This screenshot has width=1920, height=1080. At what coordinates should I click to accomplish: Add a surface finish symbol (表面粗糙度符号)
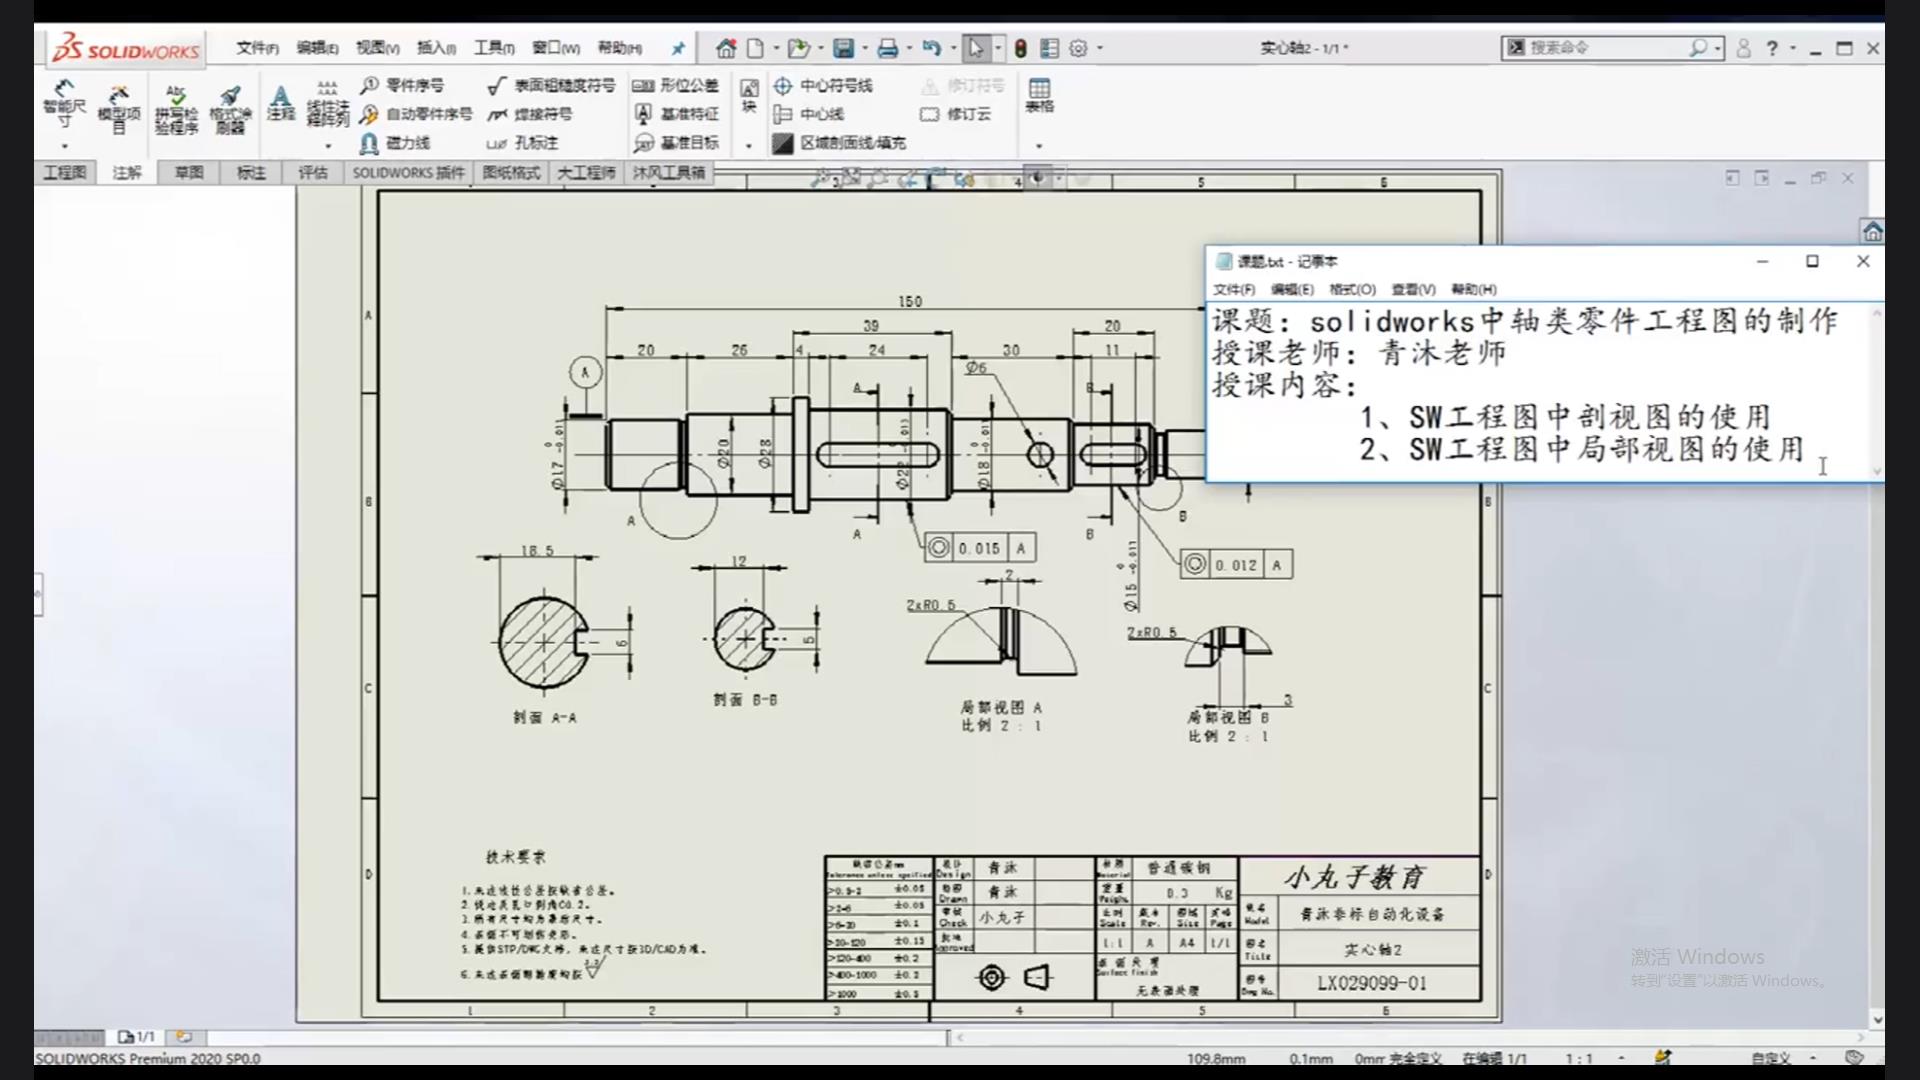(x=551, y=85)
